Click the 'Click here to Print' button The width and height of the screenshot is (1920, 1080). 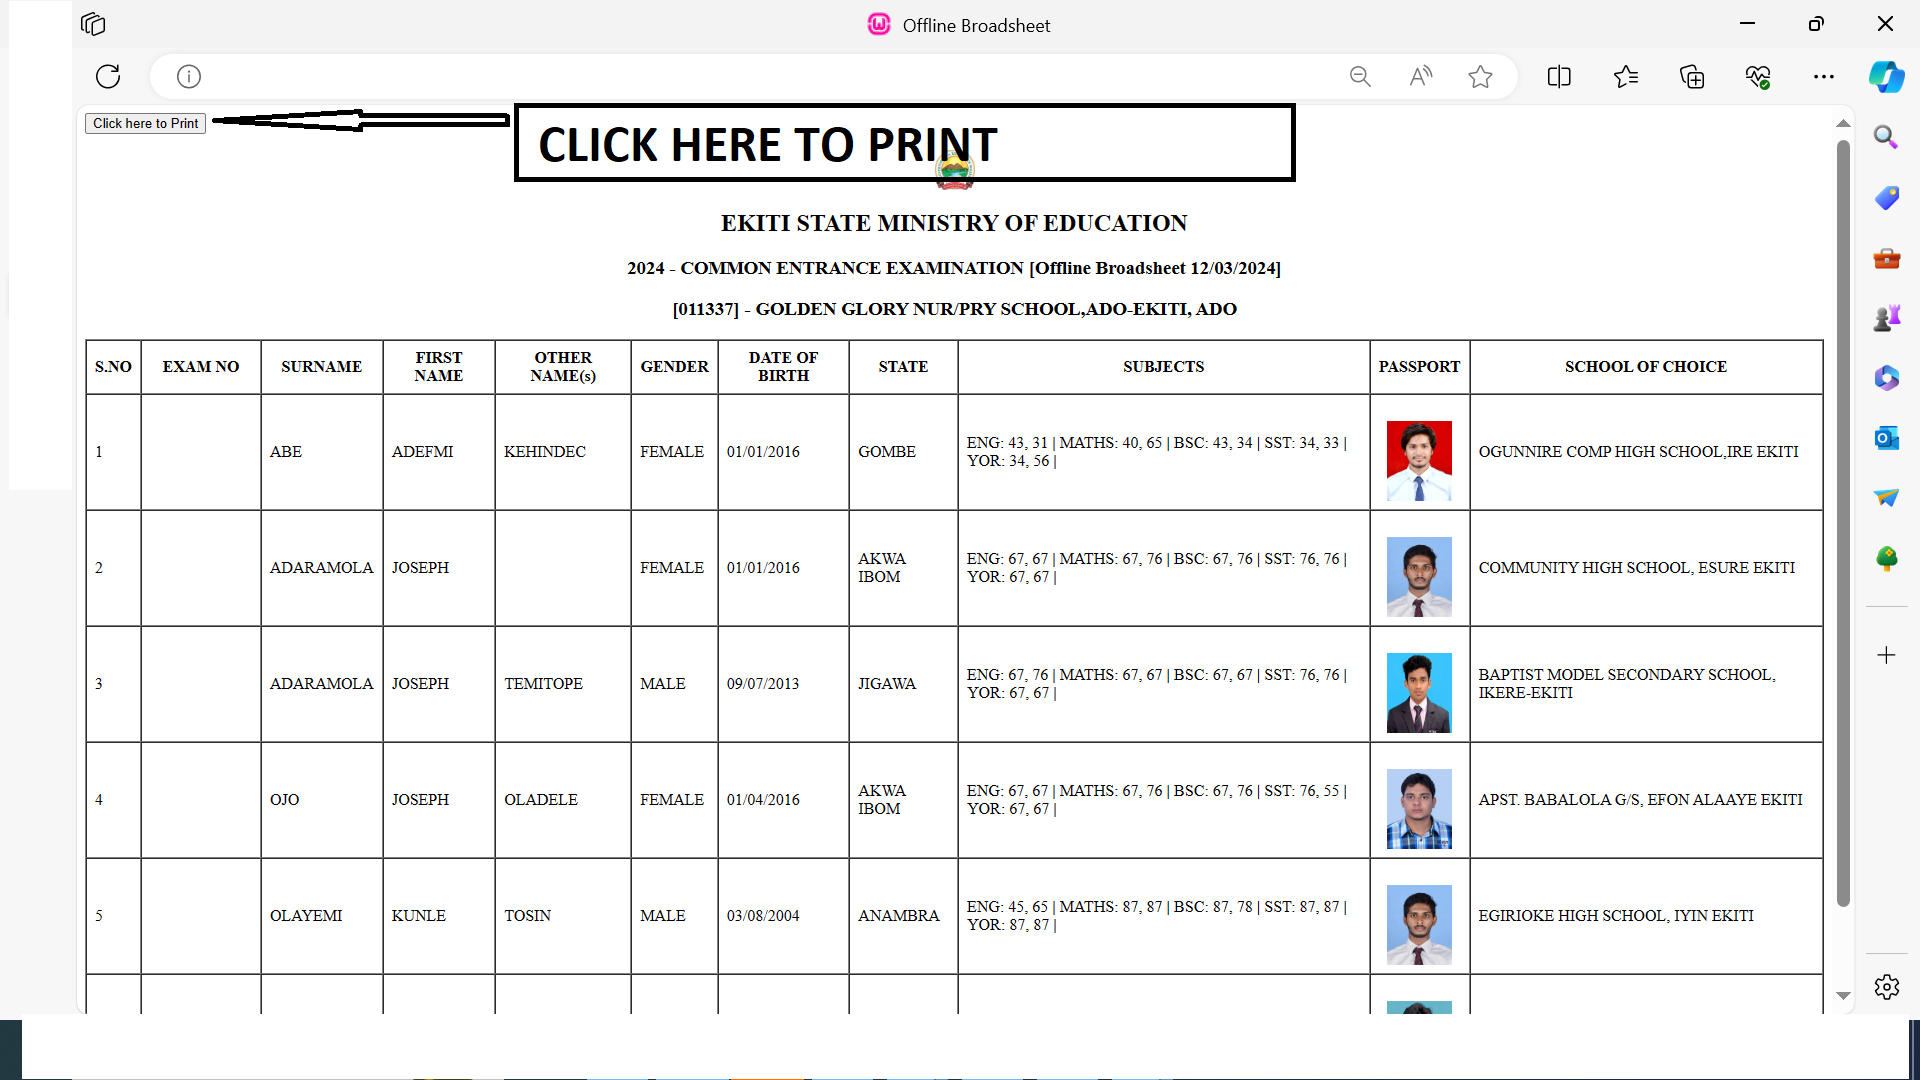tap(145, 123)
